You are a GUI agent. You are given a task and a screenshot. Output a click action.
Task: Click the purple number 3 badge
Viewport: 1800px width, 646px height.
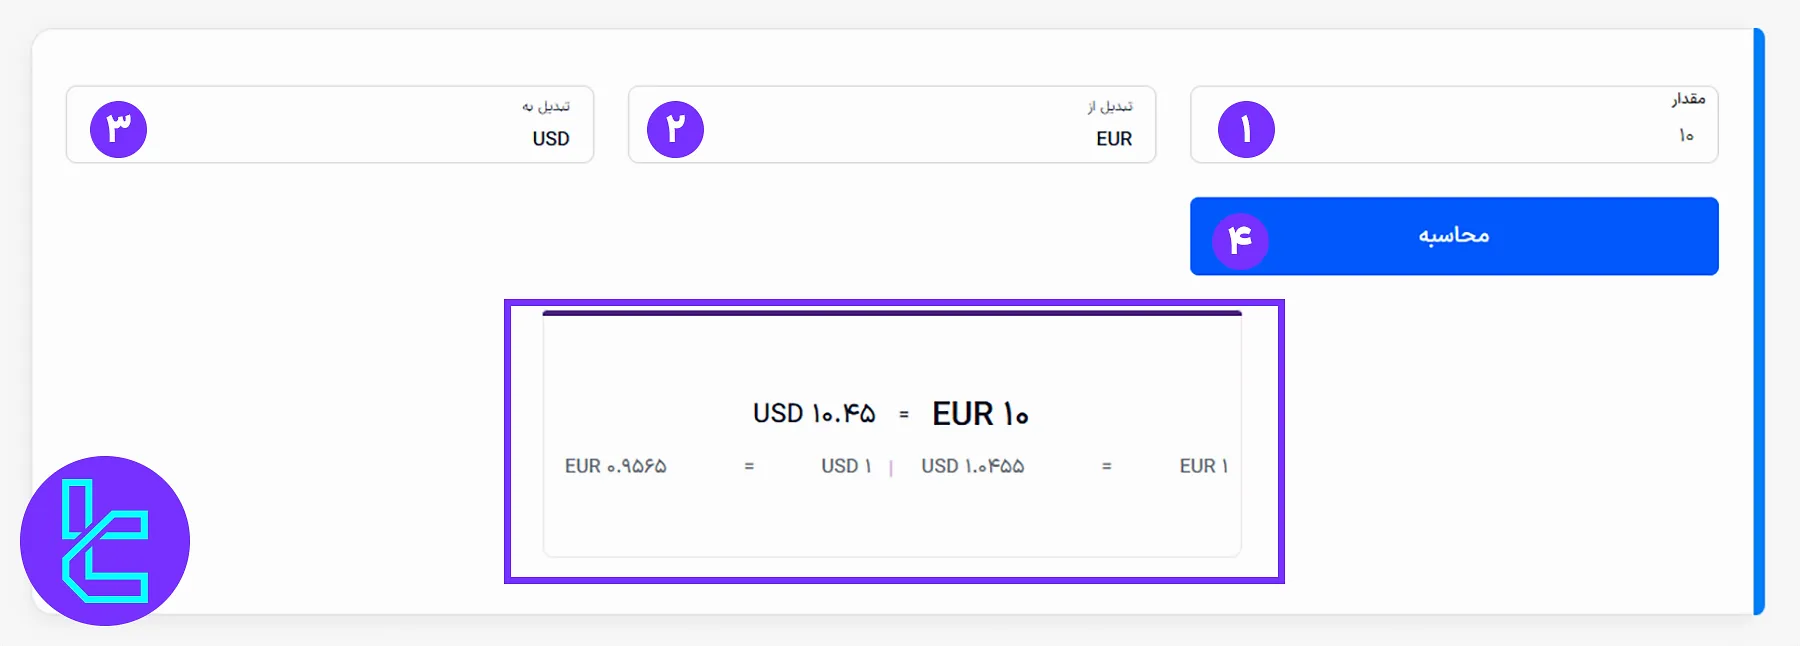pos(118,130)
